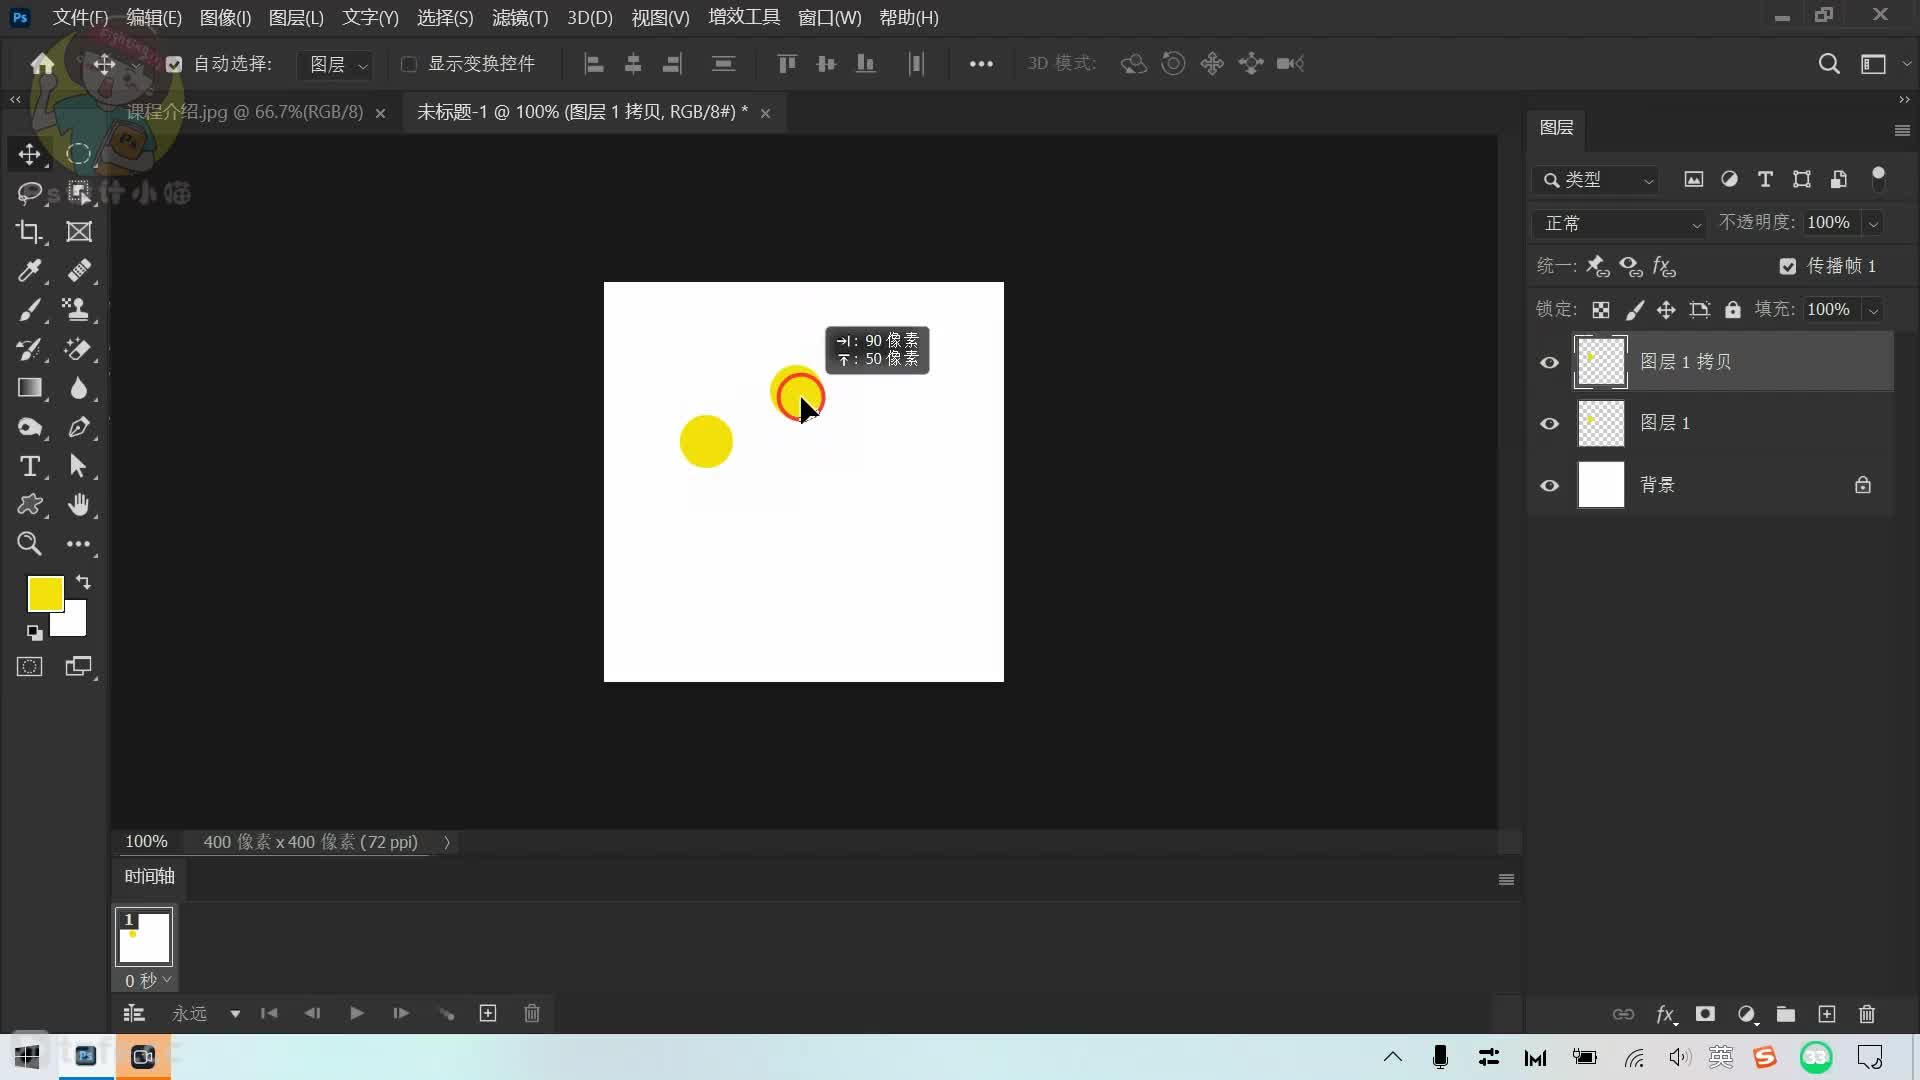This screenshot has width=1920, height=1080.
Task: Expand the fill slider dropdown
Action: tap(1873, 310)
